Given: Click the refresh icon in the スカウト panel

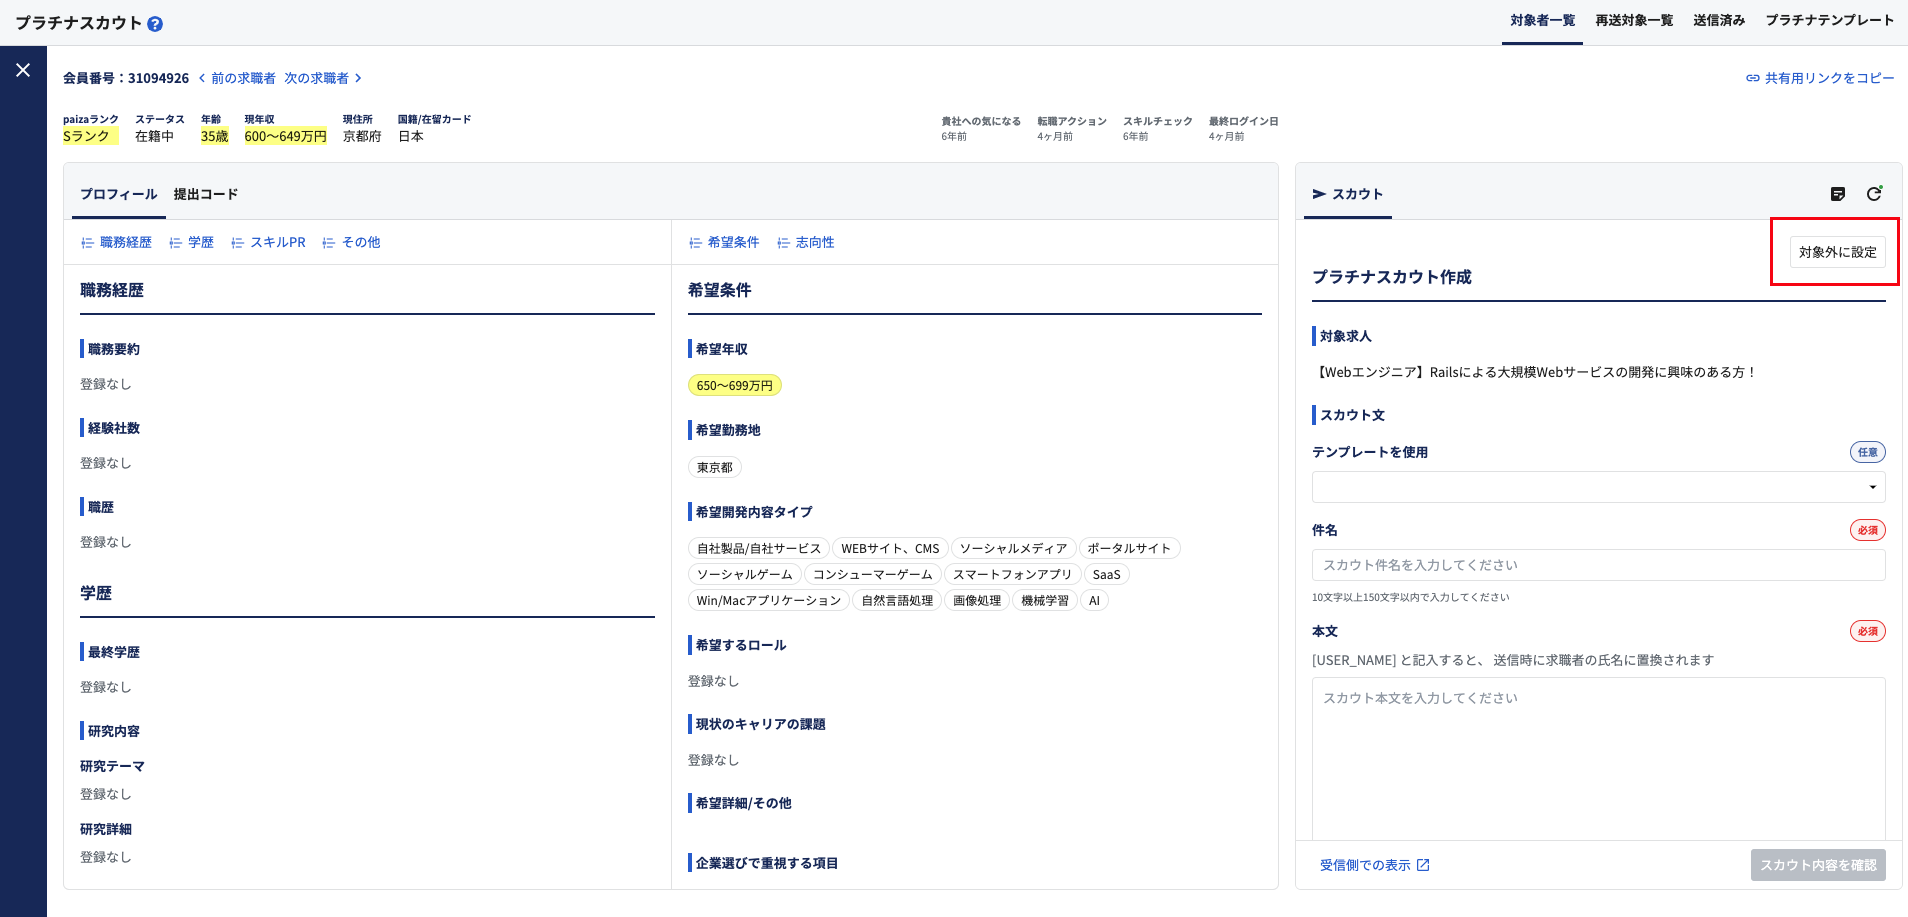Looking at the screenshot, I should click(x=1874, y=194).
